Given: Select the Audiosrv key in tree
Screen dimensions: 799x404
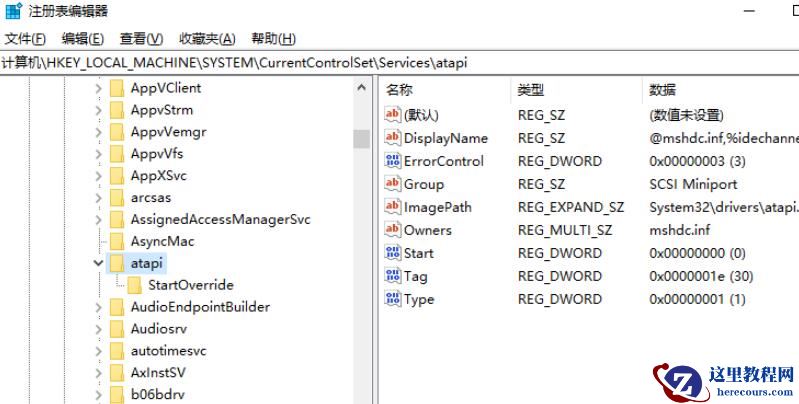Looking at the screenshot, I should [x=158, y=329].
